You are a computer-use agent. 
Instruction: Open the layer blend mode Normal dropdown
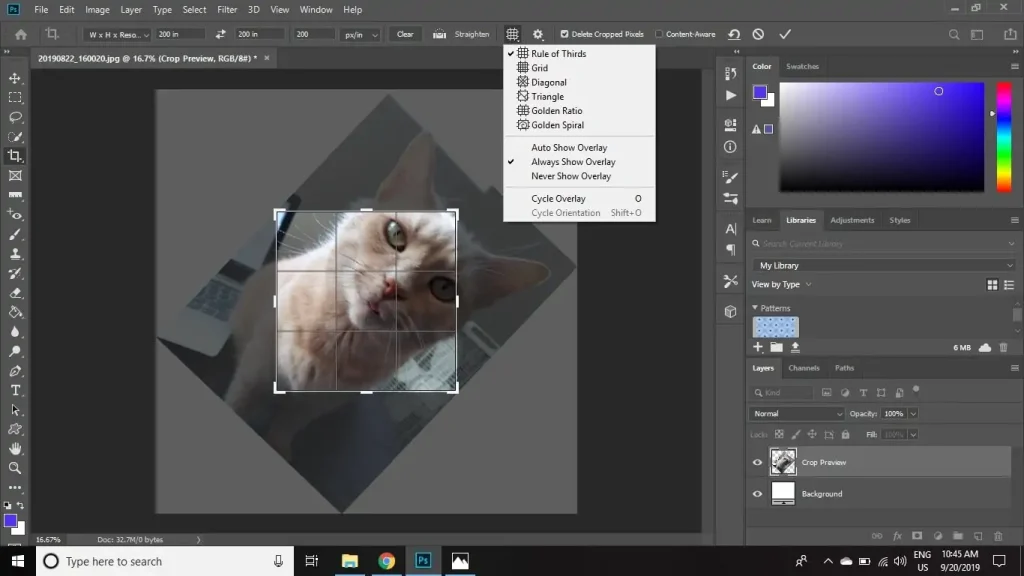pos(797,413)
